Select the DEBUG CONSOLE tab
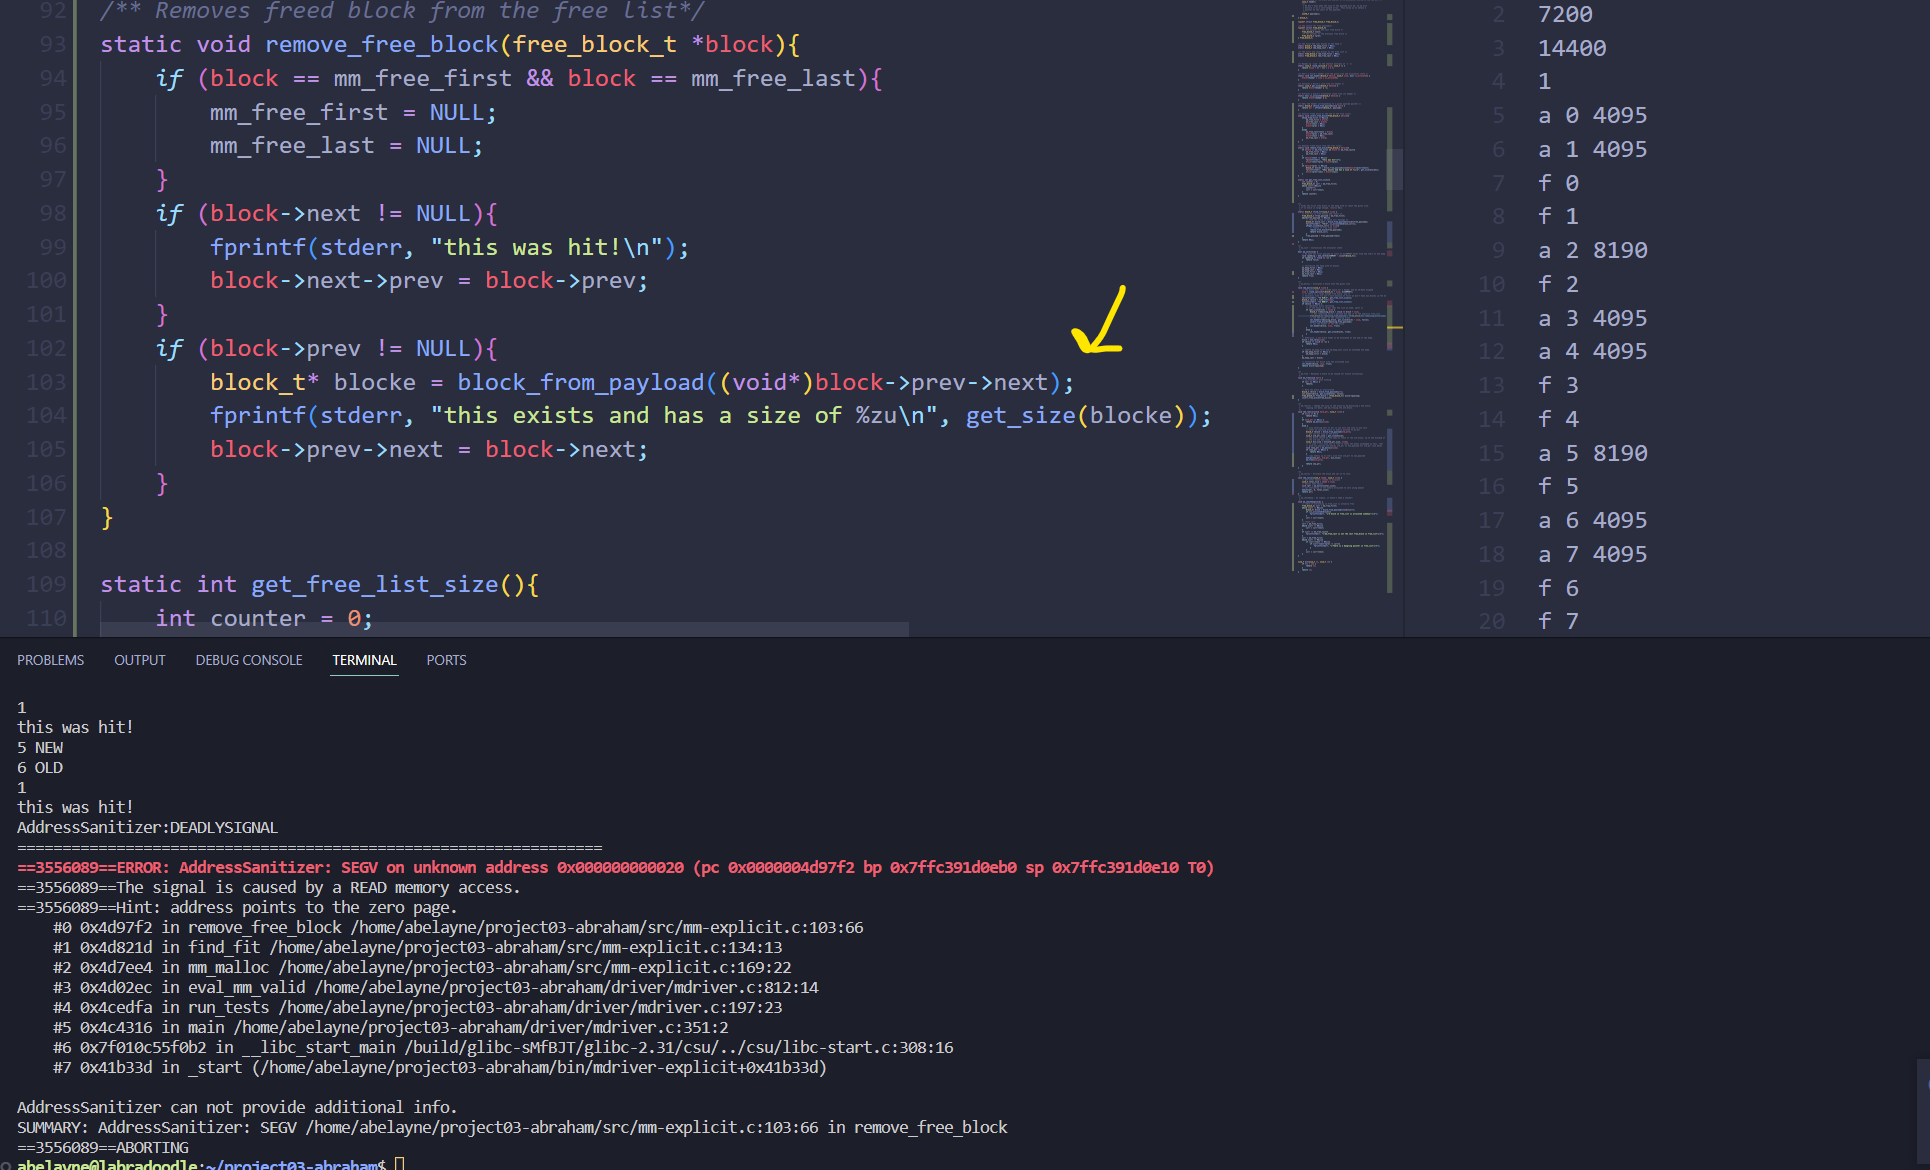 248,660
